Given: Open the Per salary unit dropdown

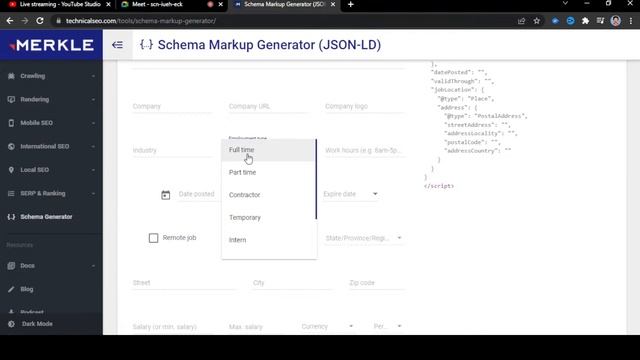Looking at the screenshot, I should point(388,327).
